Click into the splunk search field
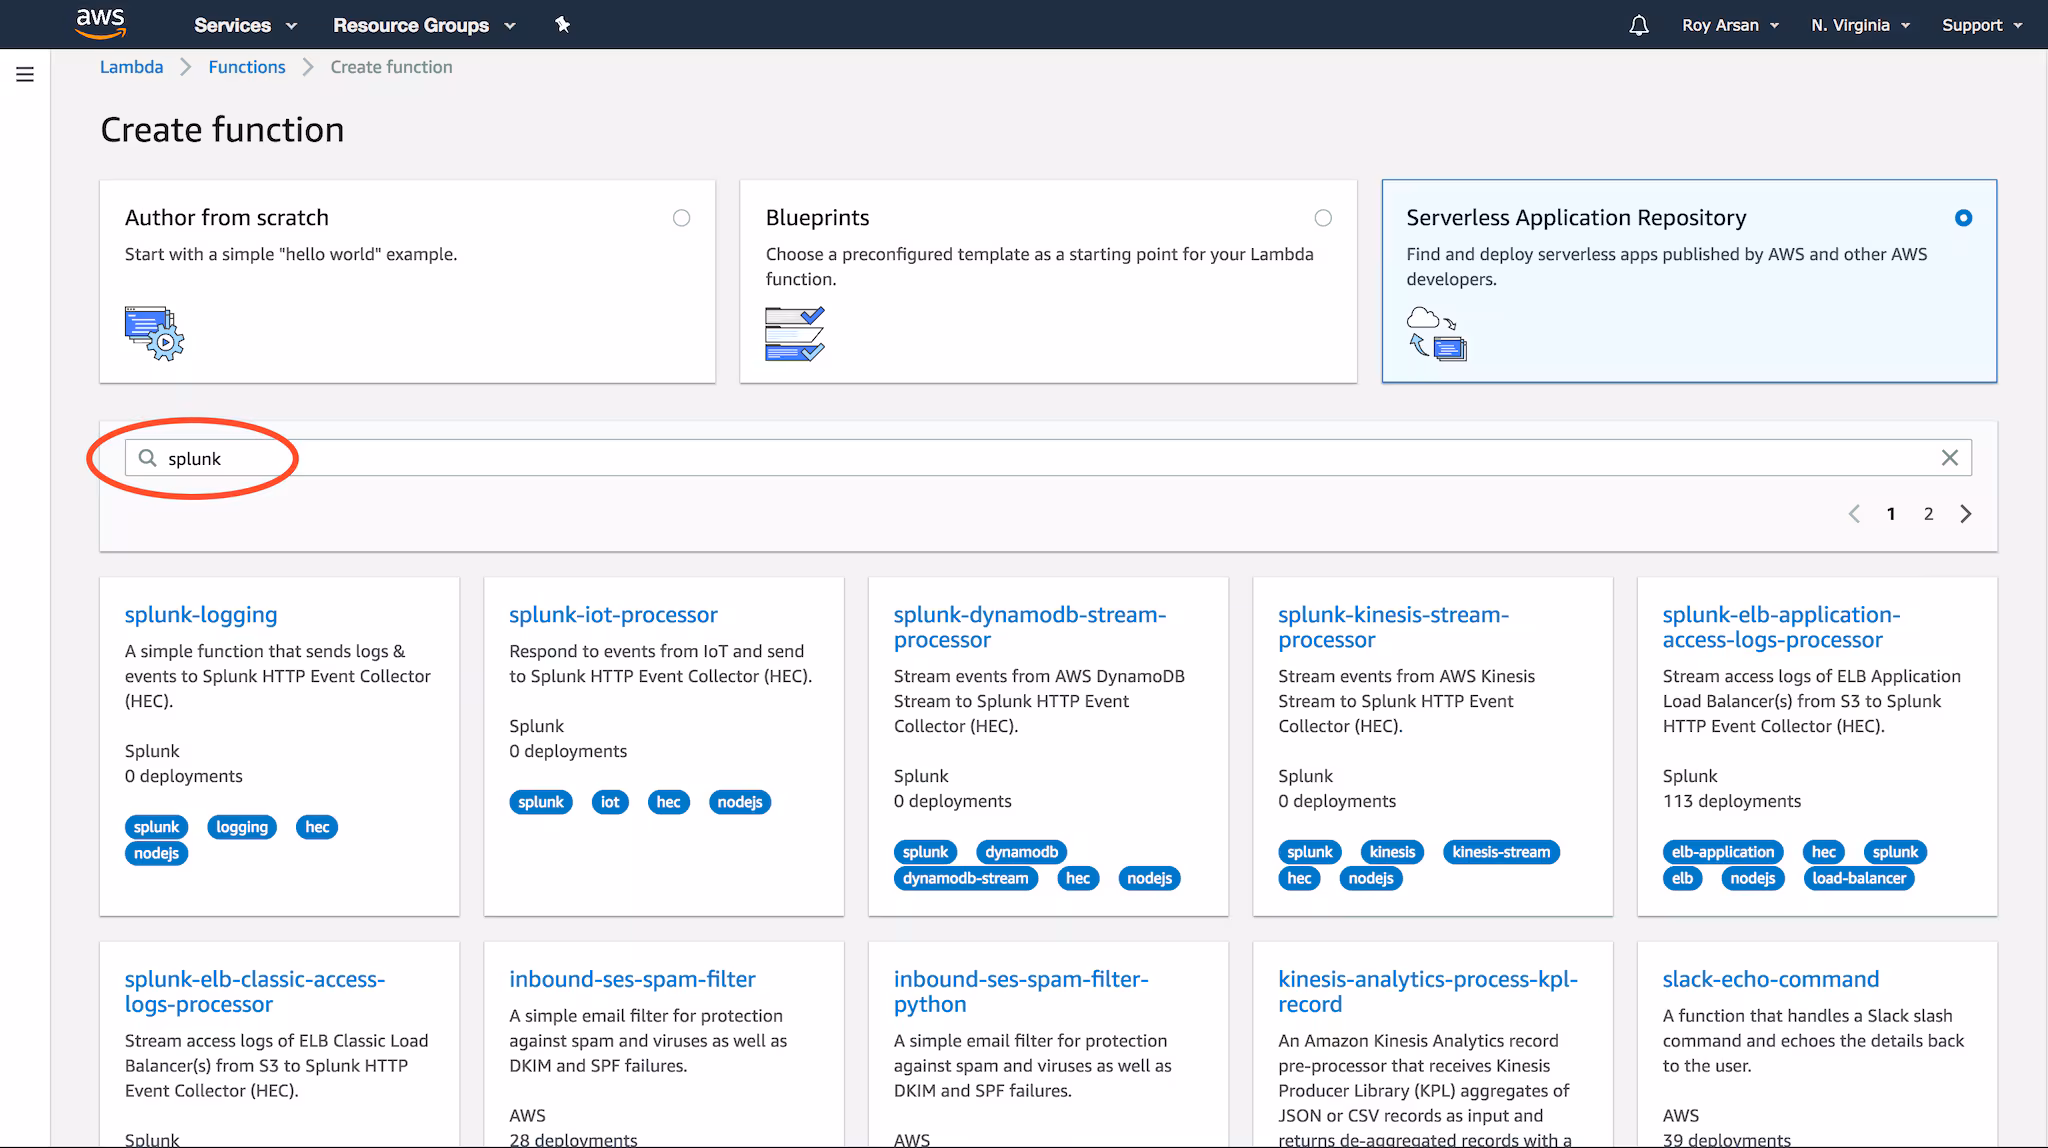The width and height of the screenshot is (2048, 1148). pyautogui.click(x=1000, y=458)
